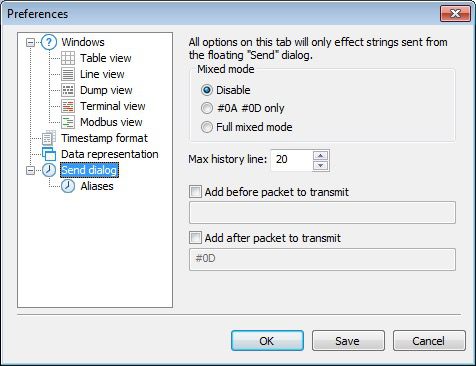Click the Data representation icon
The image size is (476, 366).
[49, 154]
